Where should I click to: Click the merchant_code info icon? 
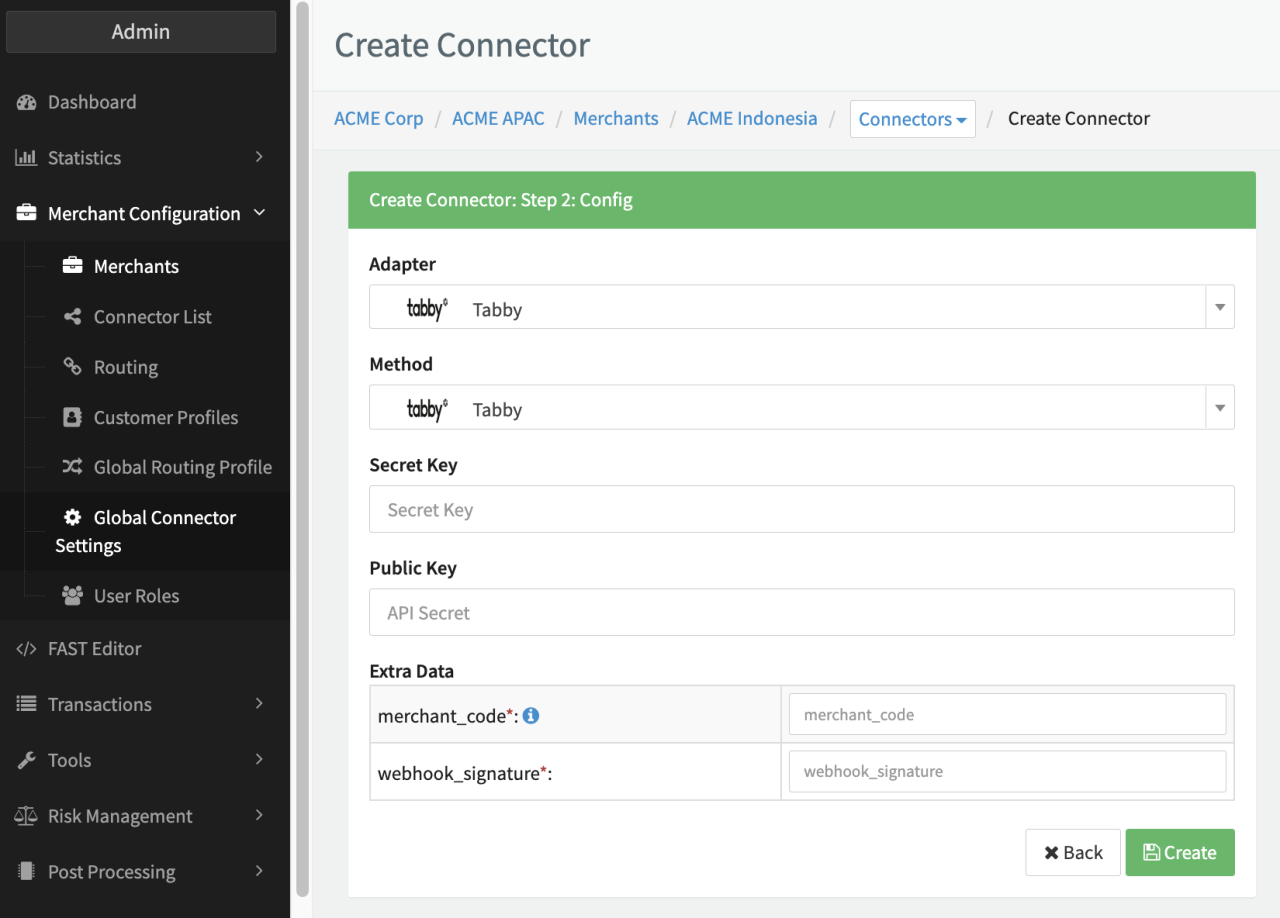[531, 715]
